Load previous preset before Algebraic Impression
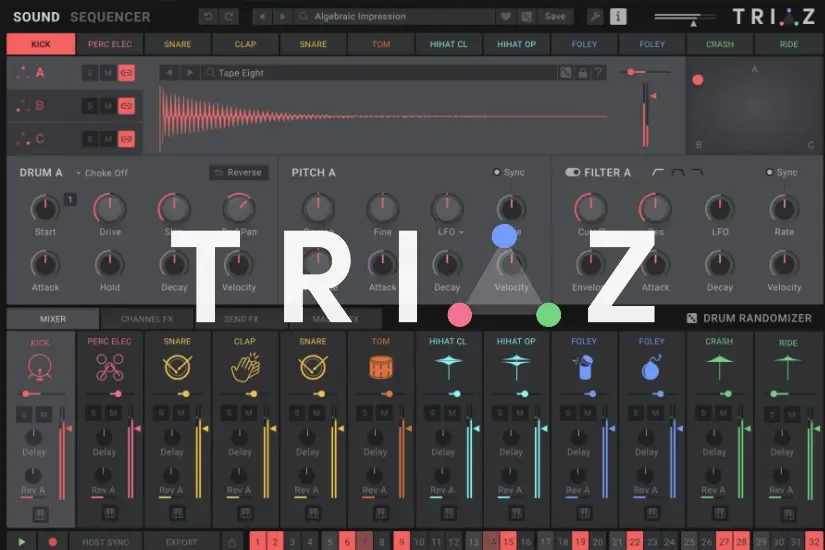 261,16
